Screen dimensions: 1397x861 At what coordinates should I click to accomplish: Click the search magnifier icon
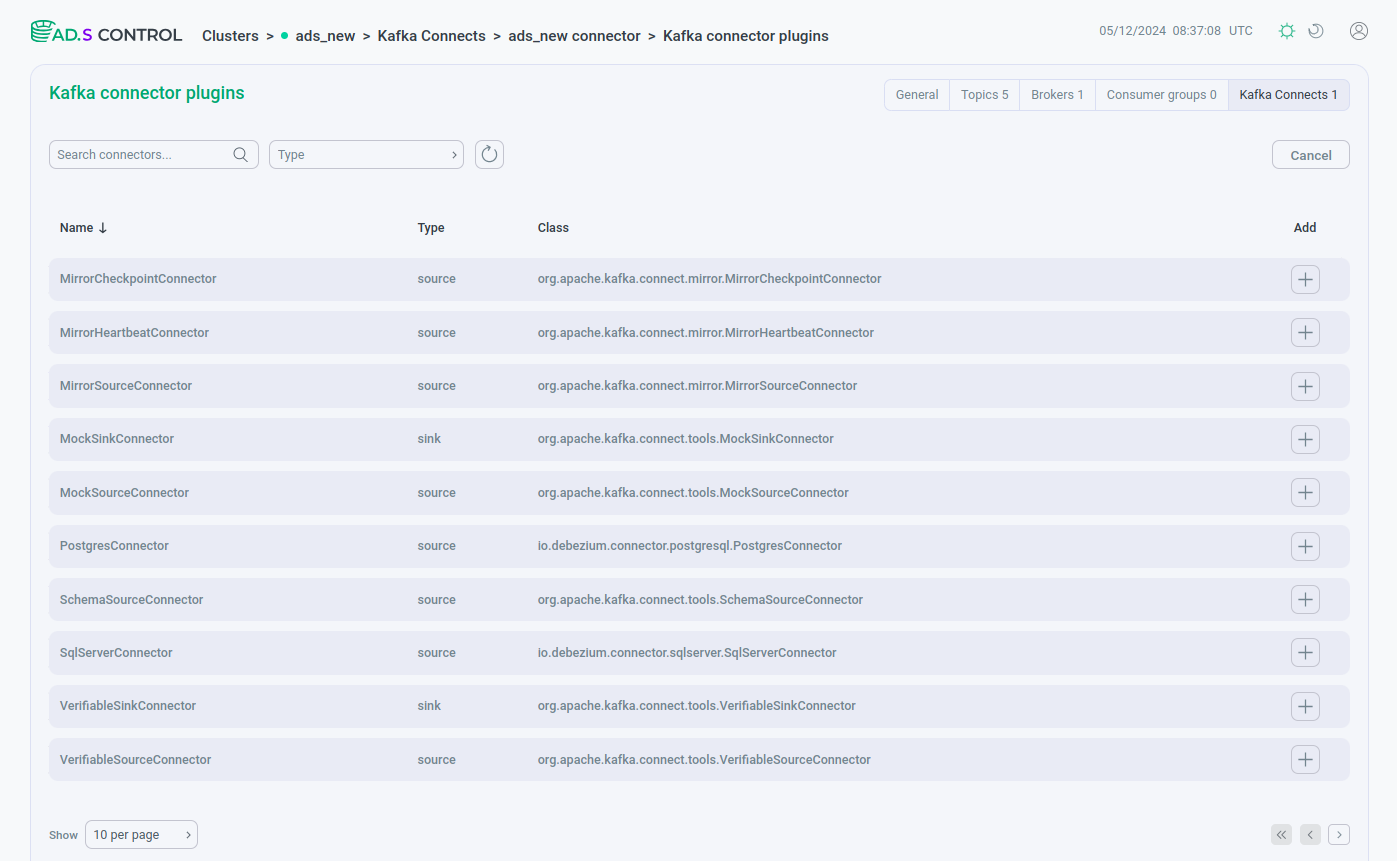coord(240,154)
